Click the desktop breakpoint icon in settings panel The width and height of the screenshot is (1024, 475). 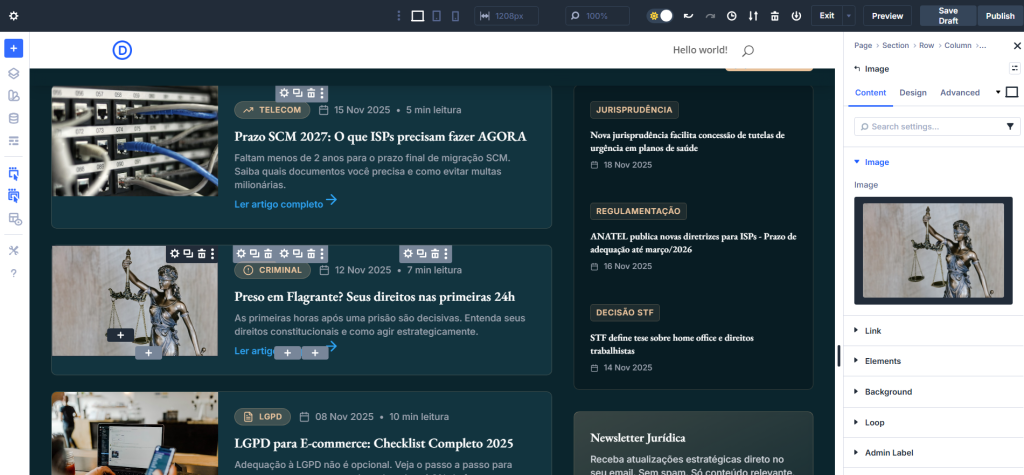click(x=1012, y=92)
